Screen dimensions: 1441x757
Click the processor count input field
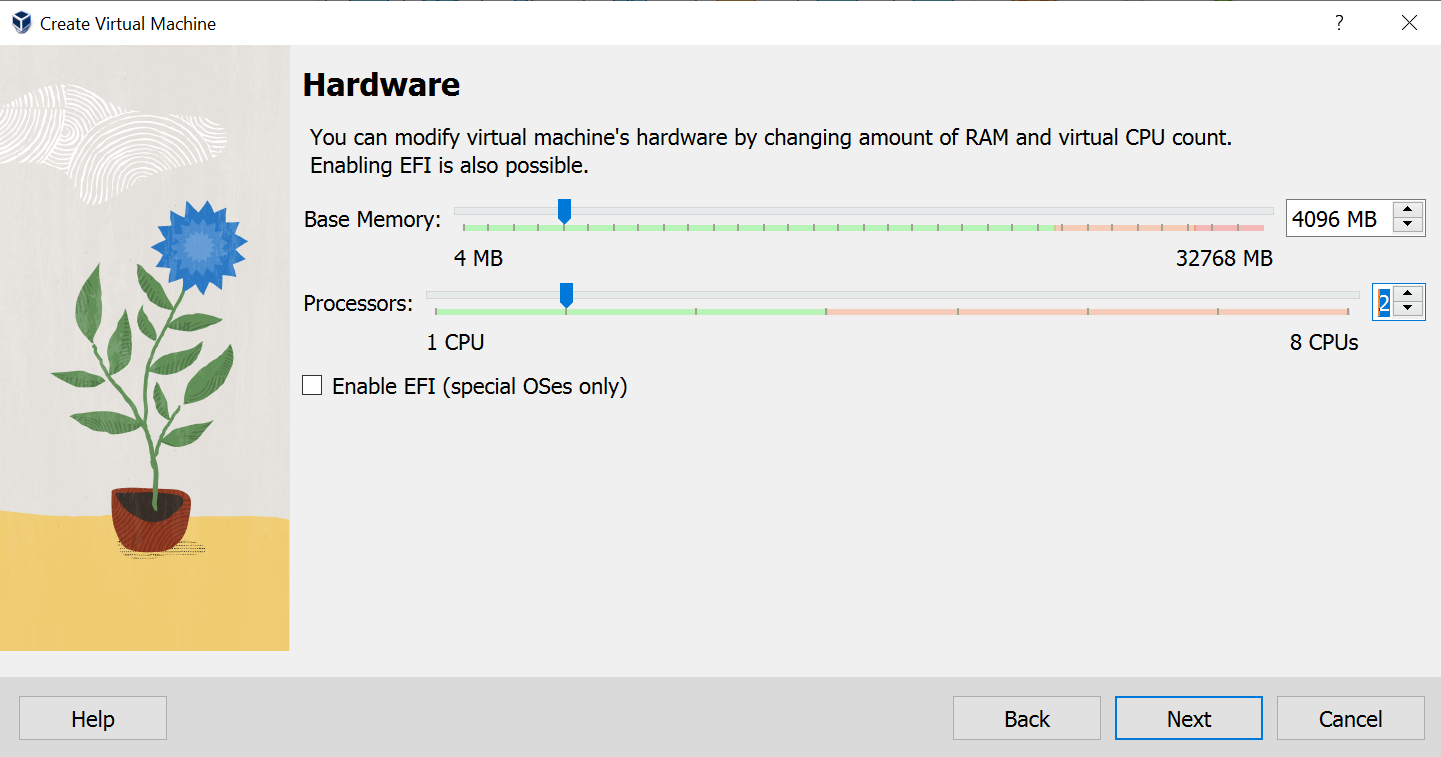pyautogui.click(x=1383, y=302)
